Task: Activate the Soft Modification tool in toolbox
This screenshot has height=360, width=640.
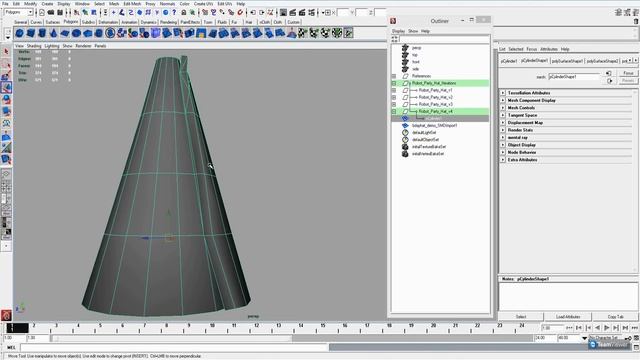Action: point(6,137)
